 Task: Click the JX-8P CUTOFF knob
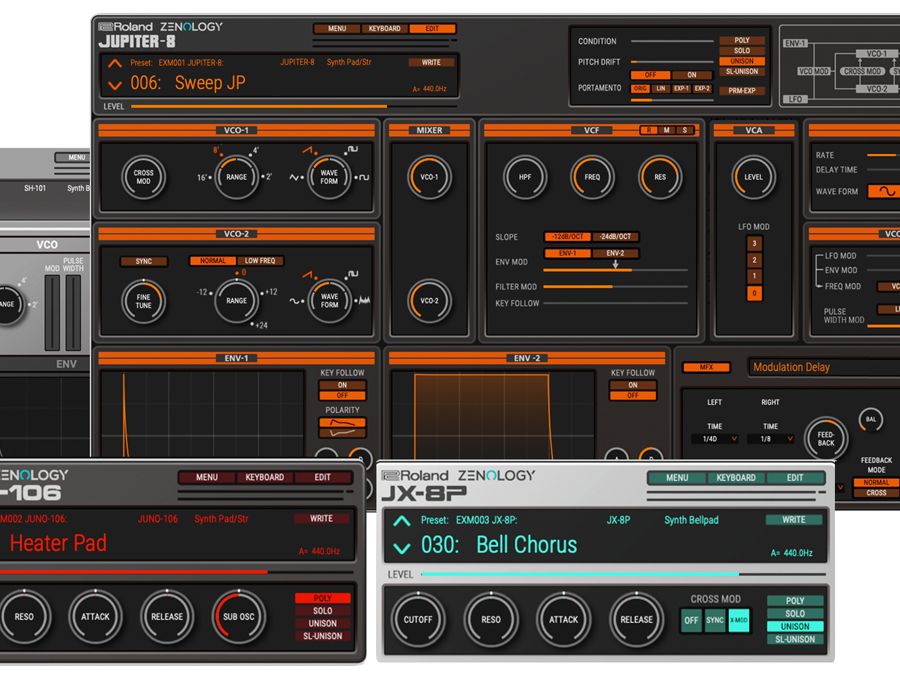(x=418, y=619)
